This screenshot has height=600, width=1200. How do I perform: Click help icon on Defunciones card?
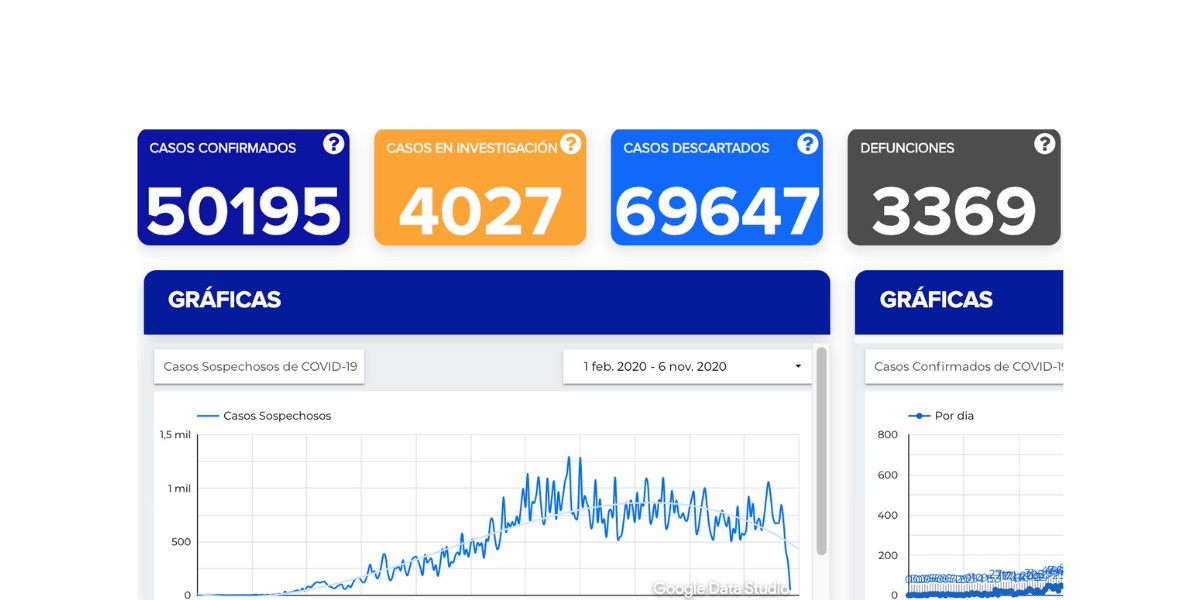click(x=1045, y=144)
